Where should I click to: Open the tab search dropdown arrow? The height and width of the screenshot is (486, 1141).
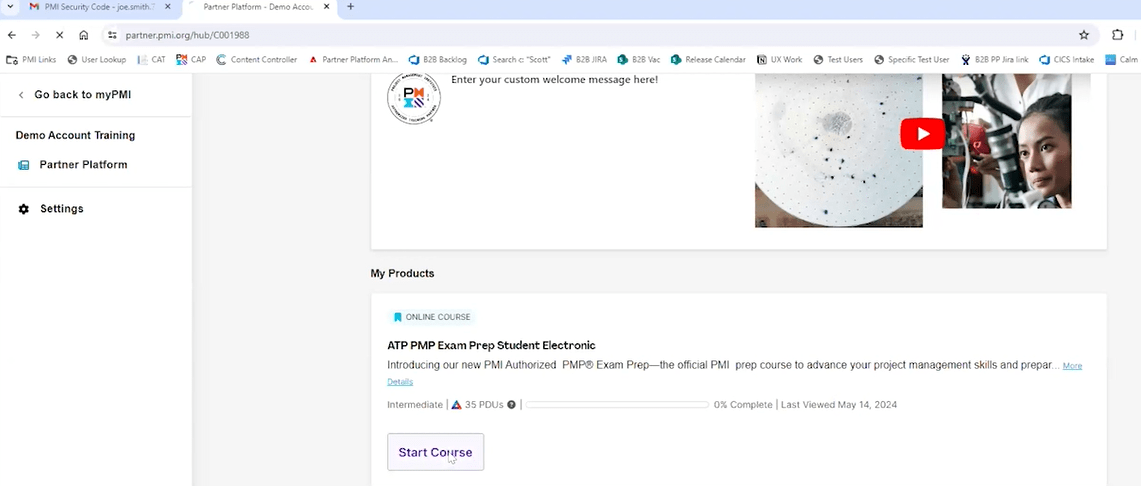coord(9,7)
